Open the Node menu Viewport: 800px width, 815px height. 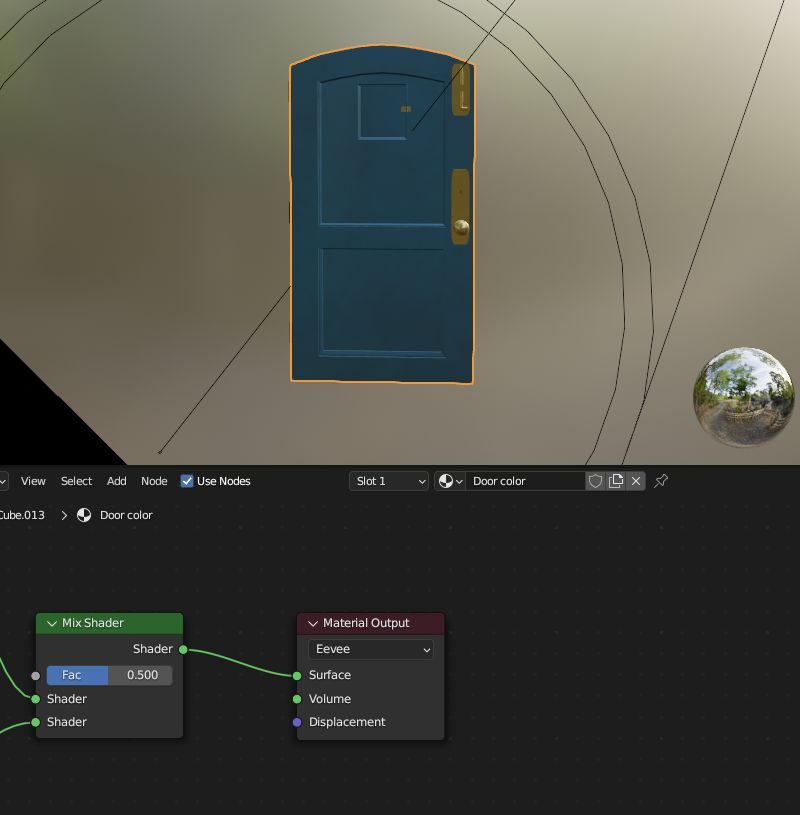coord(154,481)
